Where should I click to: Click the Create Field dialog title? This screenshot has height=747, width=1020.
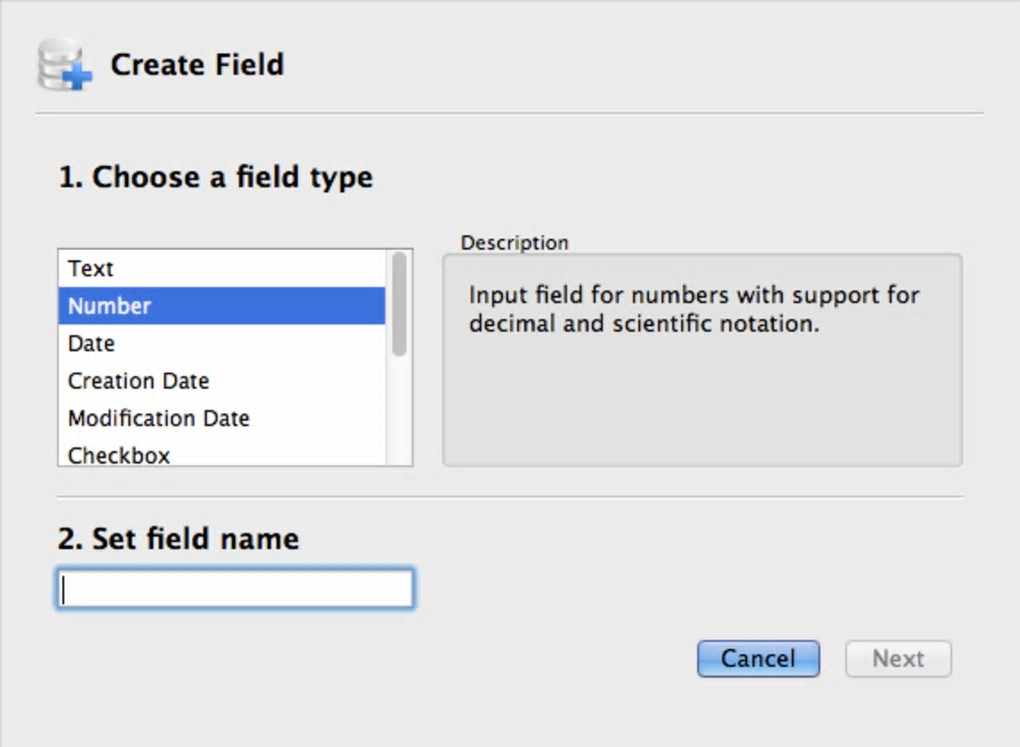click(x=197, y=65)
